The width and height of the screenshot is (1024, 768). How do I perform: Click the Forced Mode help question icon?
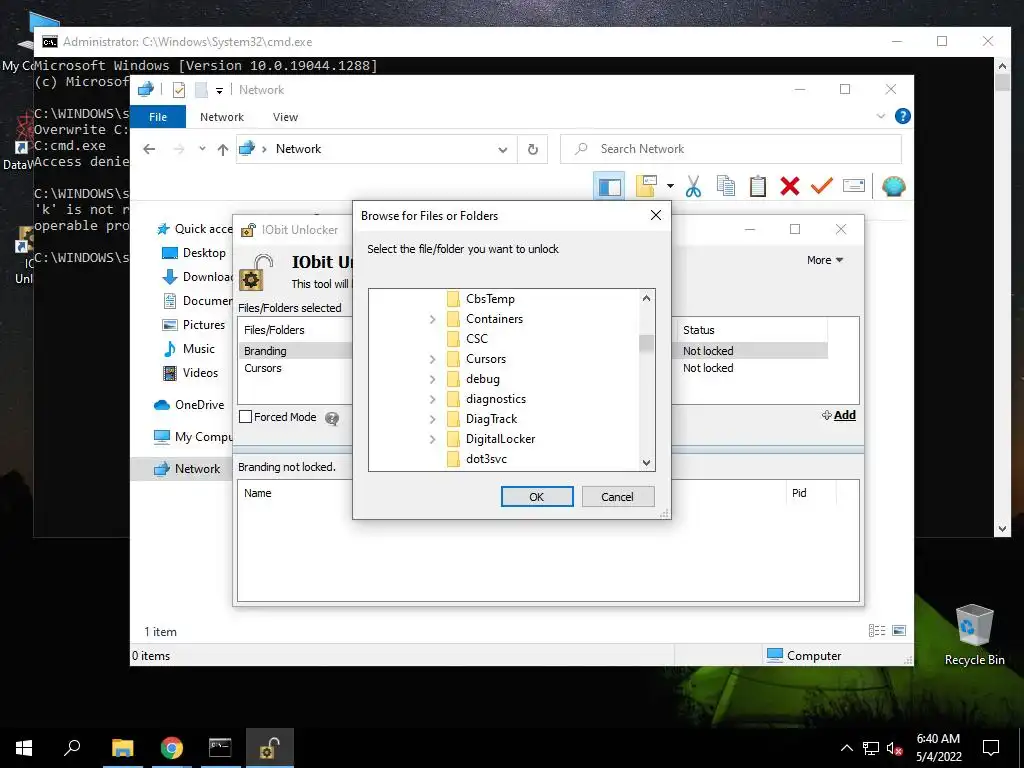point(332,419)
